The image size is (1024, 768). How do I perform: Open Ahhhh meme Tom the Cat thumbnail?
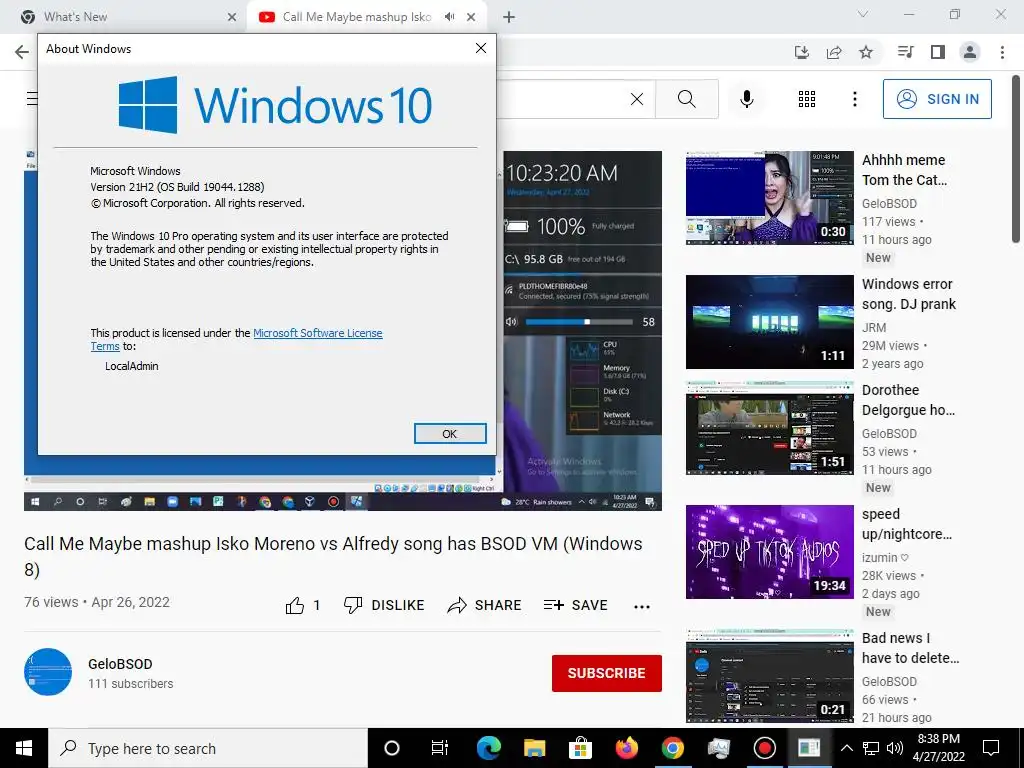pos(769,198)
